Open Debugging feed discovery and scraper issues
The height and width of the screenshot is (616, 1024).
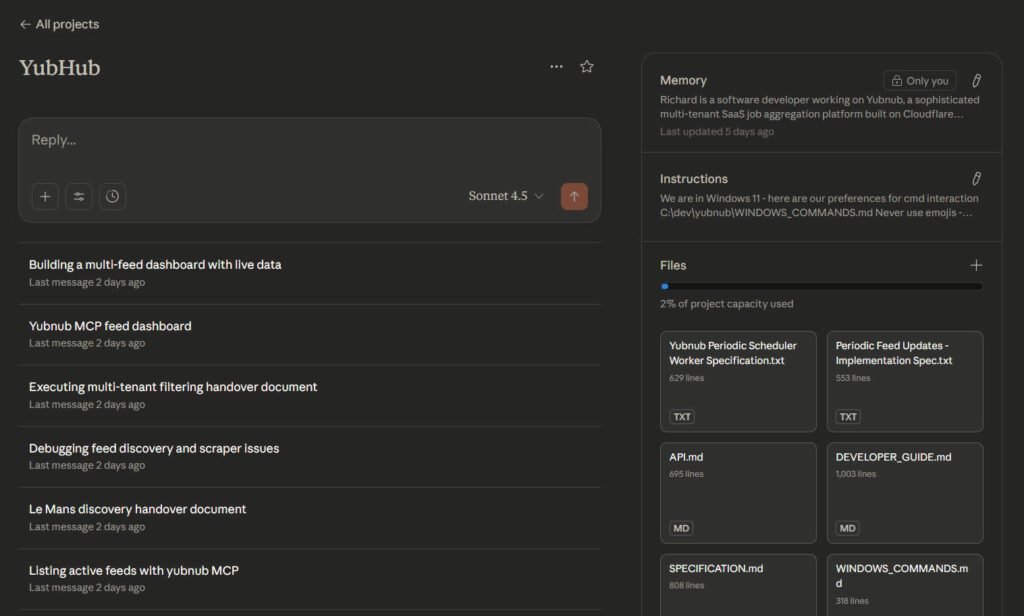tap(154, 448)
